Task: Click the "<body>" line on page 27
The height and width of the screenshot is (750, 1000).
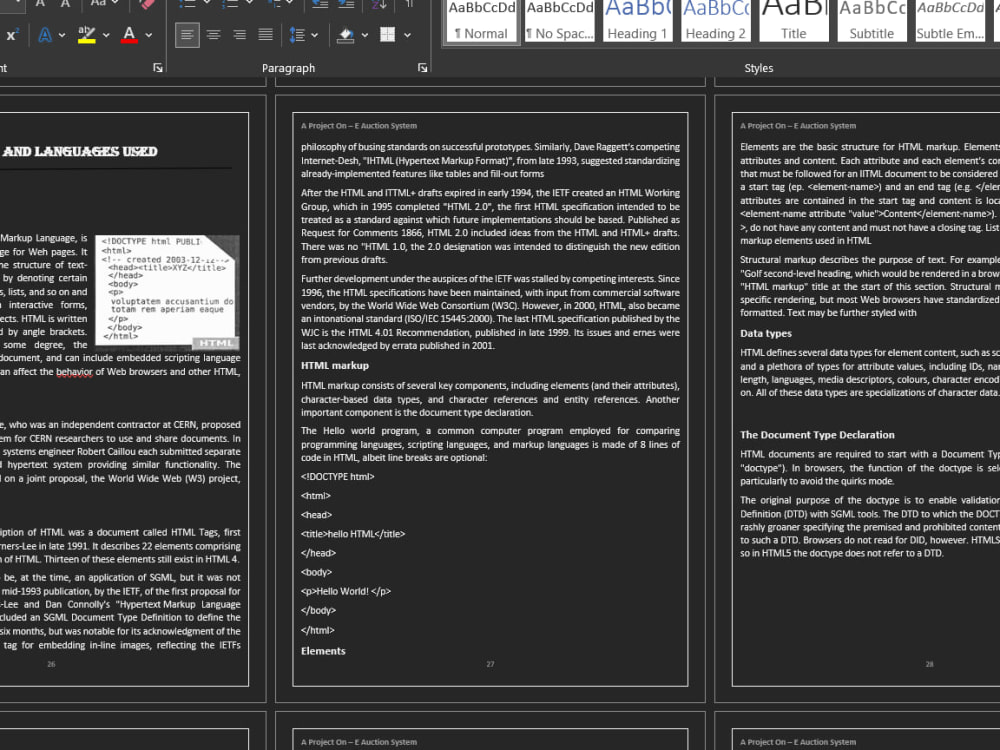Action: click(316, 572)
